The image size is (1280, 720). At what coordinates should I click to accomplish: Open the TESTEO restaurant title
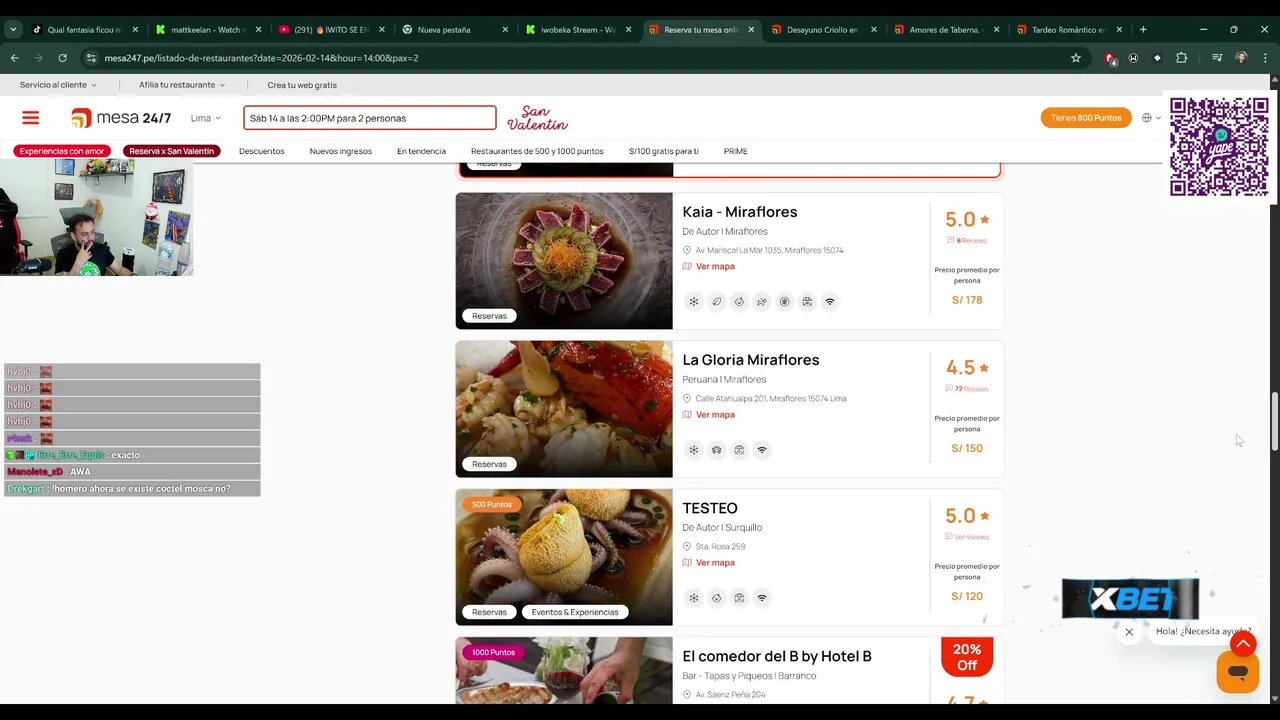tap(710, 508)
